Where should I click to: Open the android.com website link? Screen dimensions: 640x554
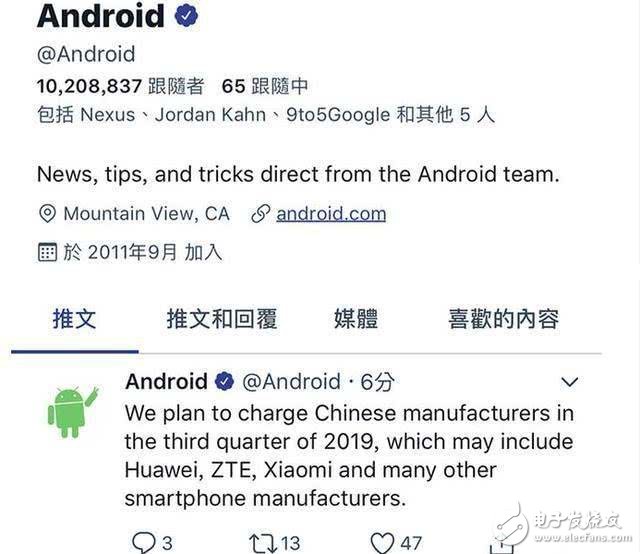pyautogui.click(x=331, y=214)
